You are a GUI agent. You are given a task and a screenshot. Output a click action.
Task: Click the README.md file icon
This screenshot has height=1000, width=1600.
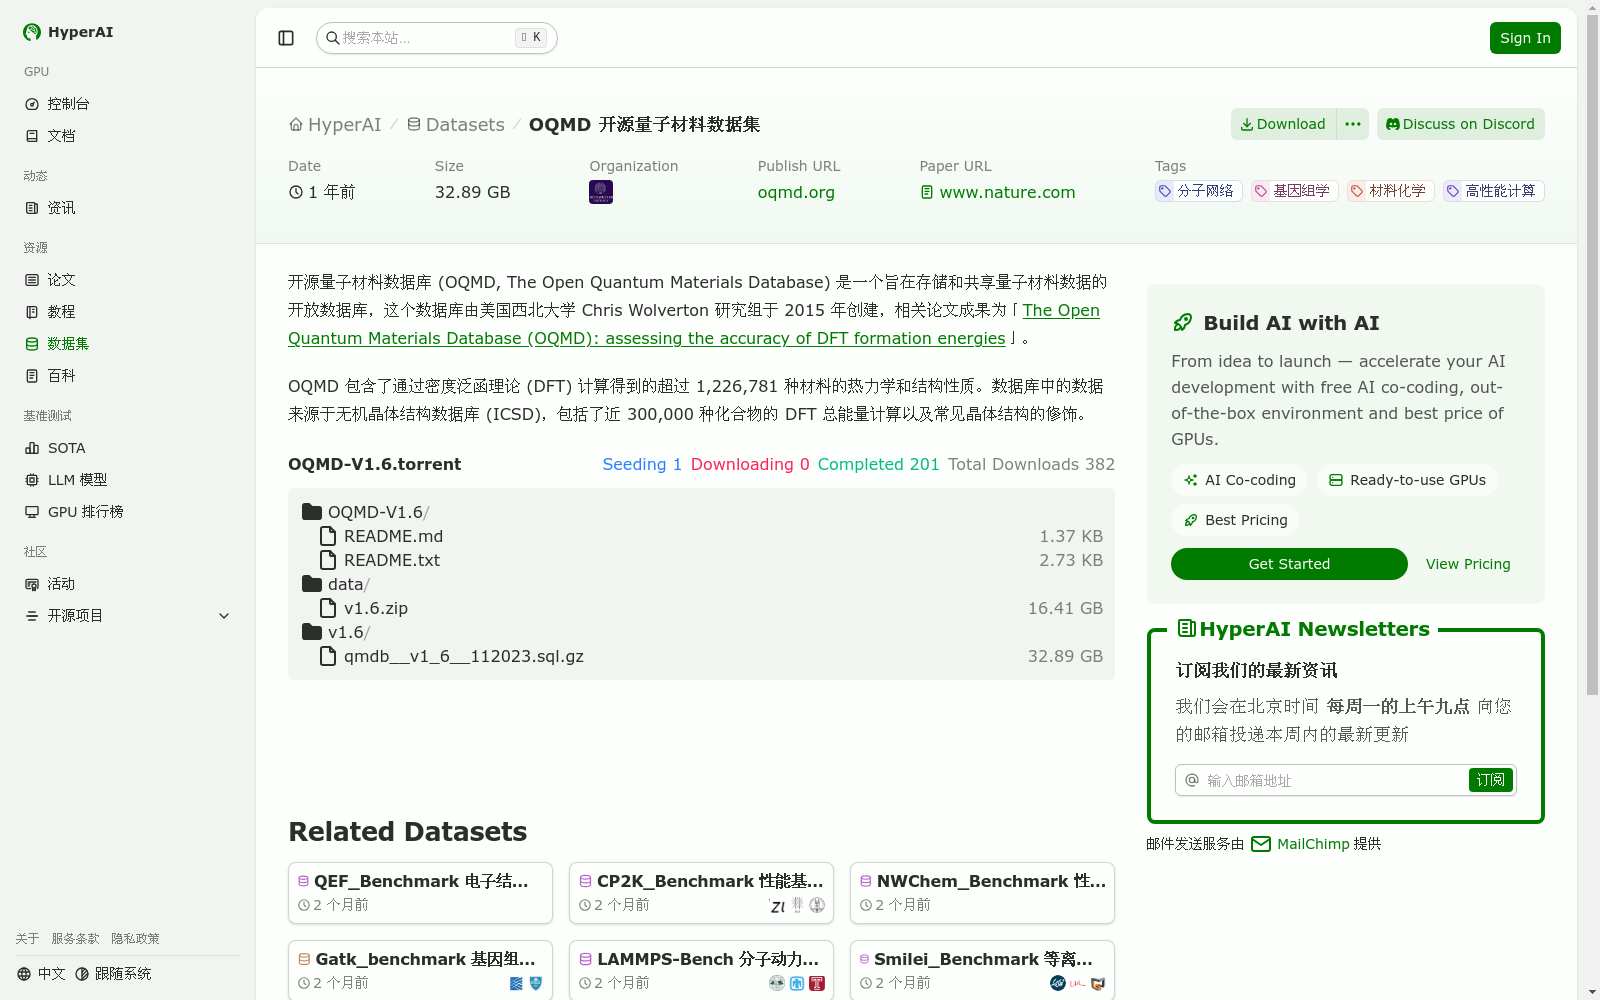(x=328, y=536)
